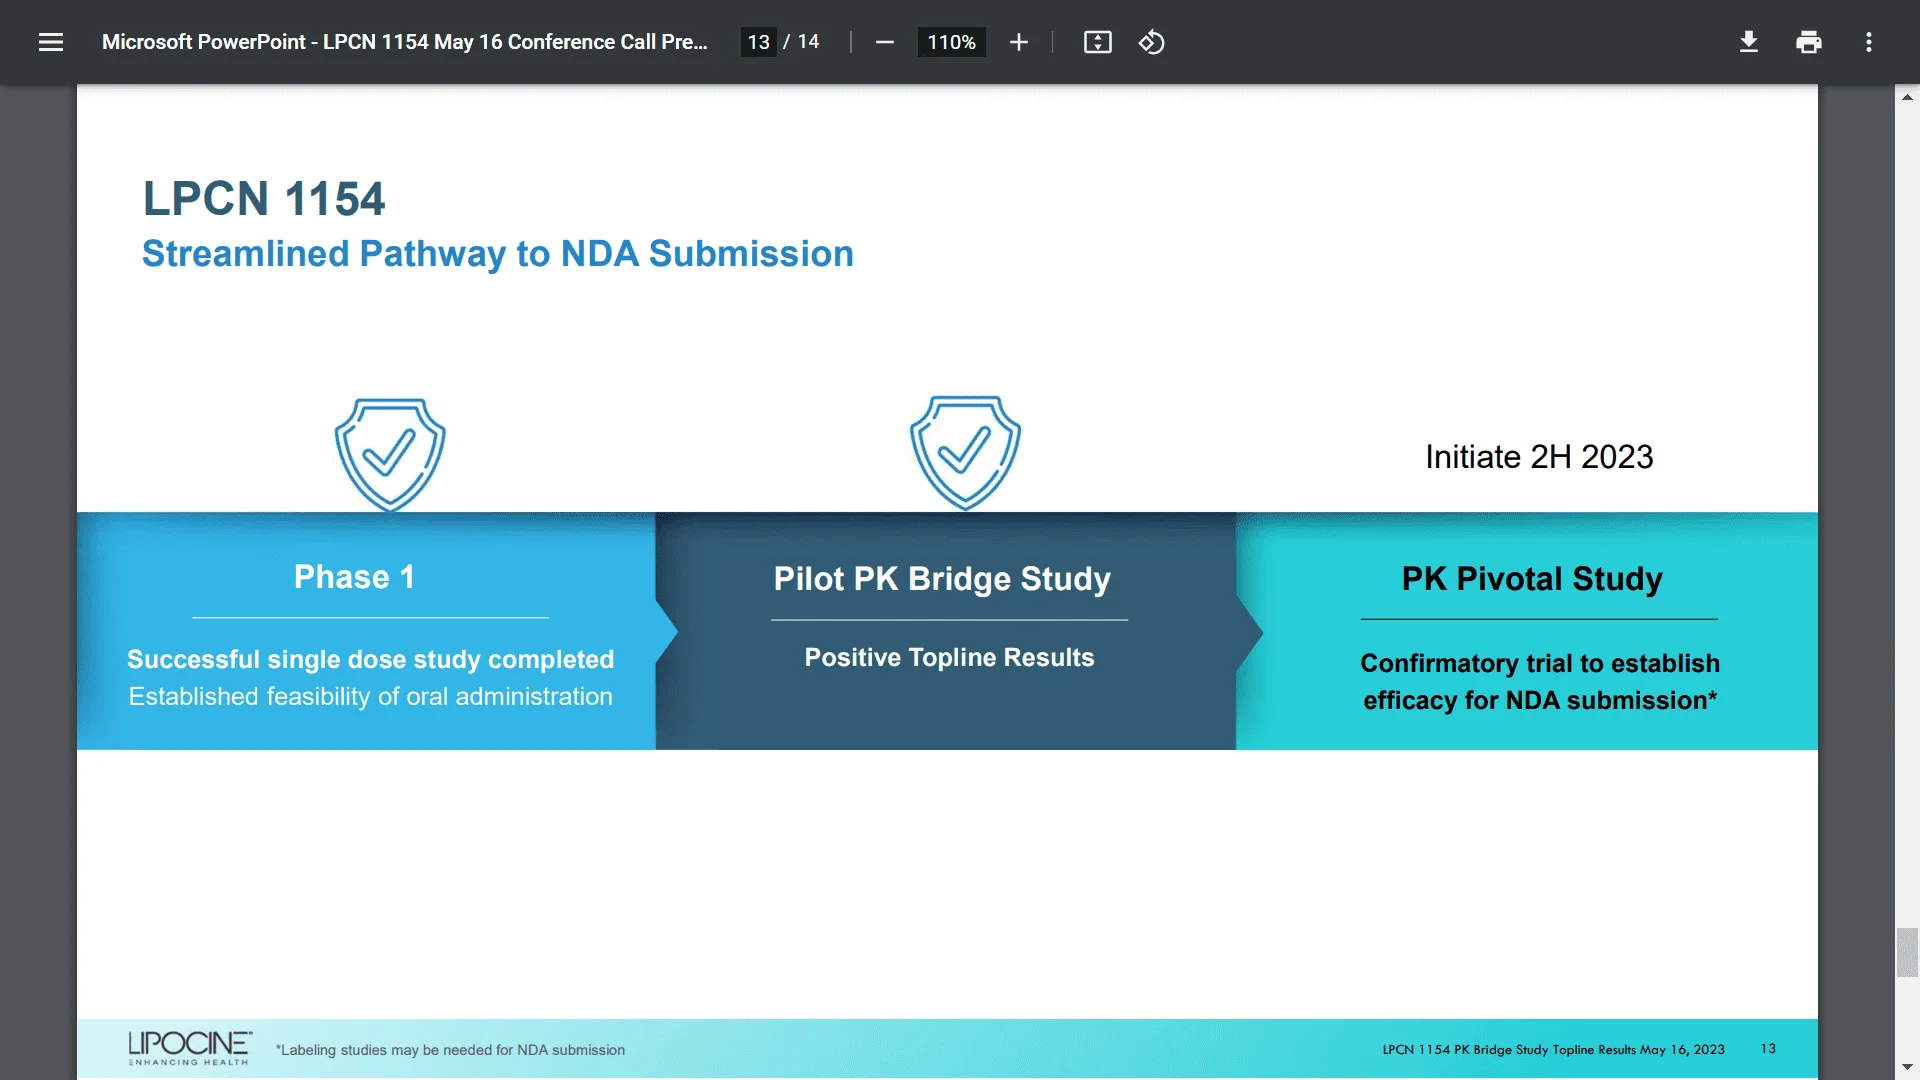Click the vertical scrollbar thumb
This screenshot has width=1920, height=1080.
1907,952
